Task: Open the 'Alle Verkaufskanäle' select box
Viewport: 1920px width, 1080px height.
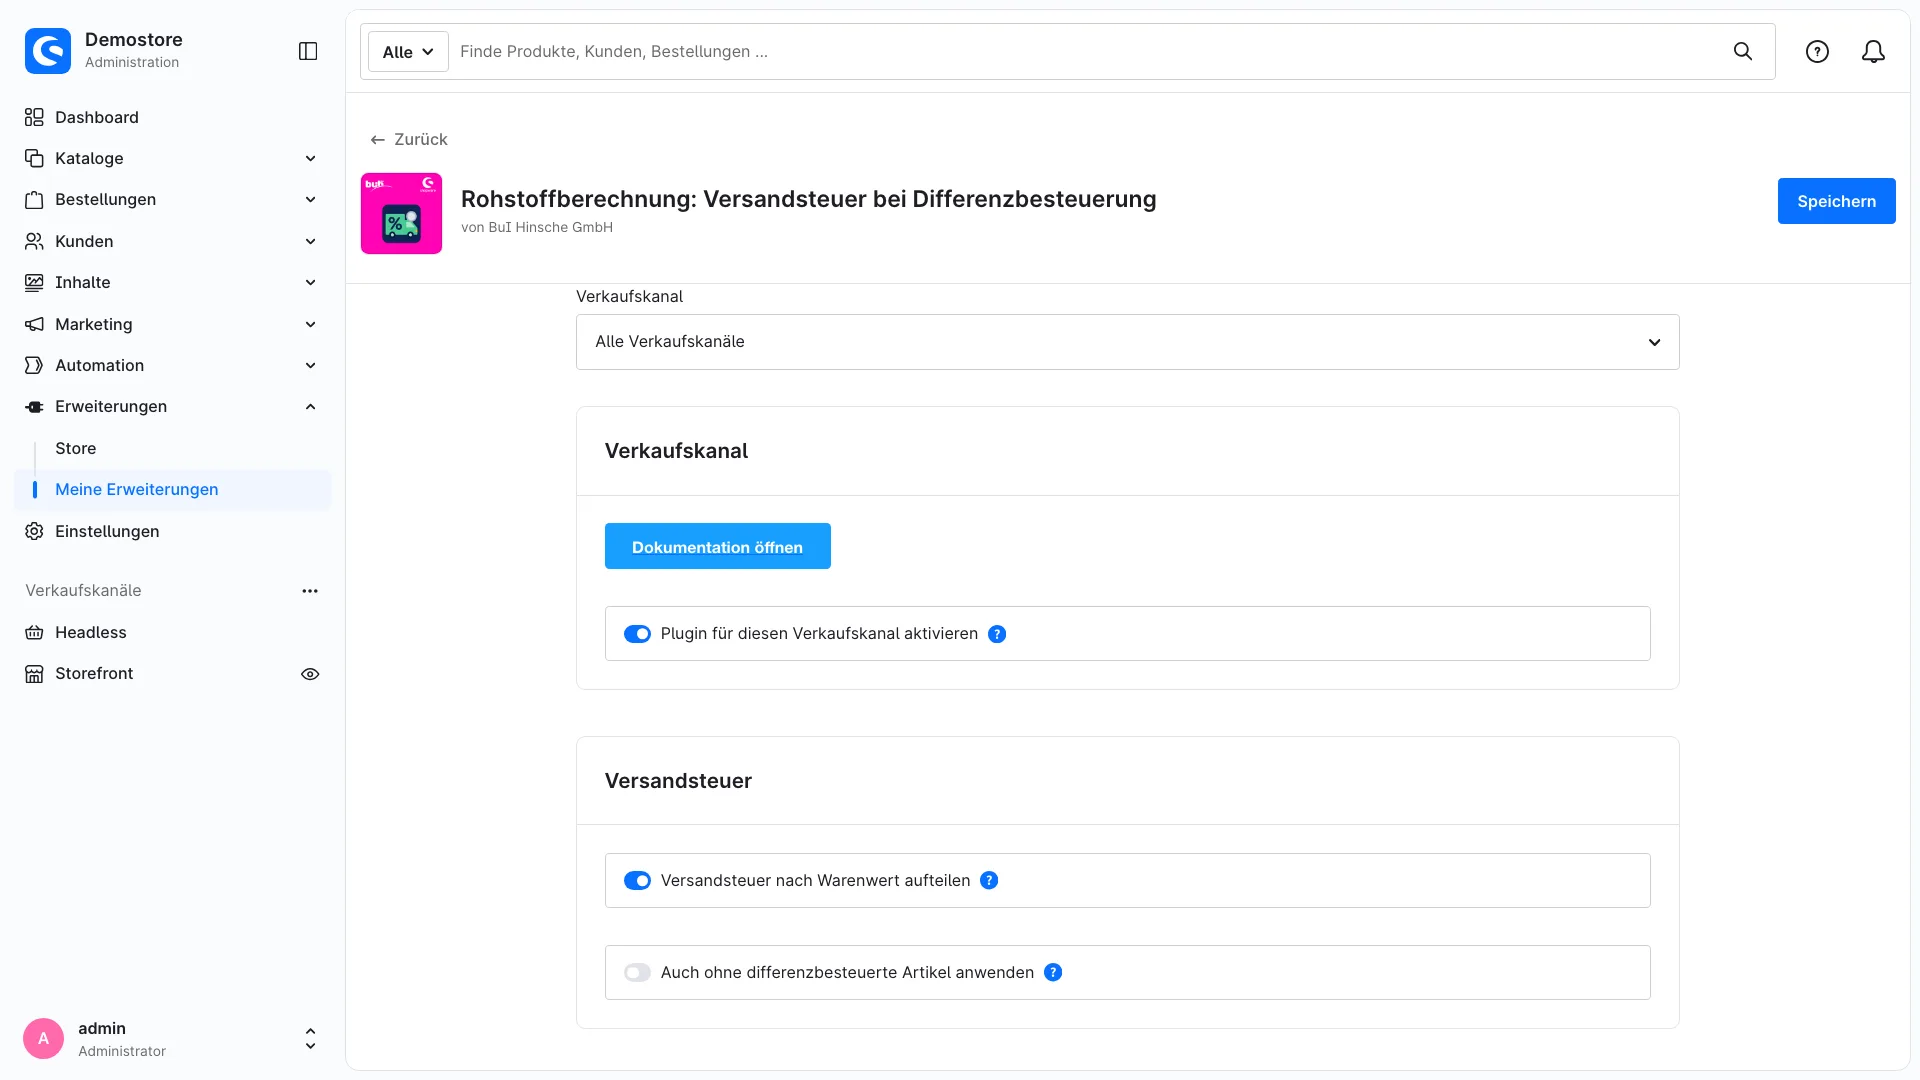Action: pyautogui.click(x=1127, y=342)
